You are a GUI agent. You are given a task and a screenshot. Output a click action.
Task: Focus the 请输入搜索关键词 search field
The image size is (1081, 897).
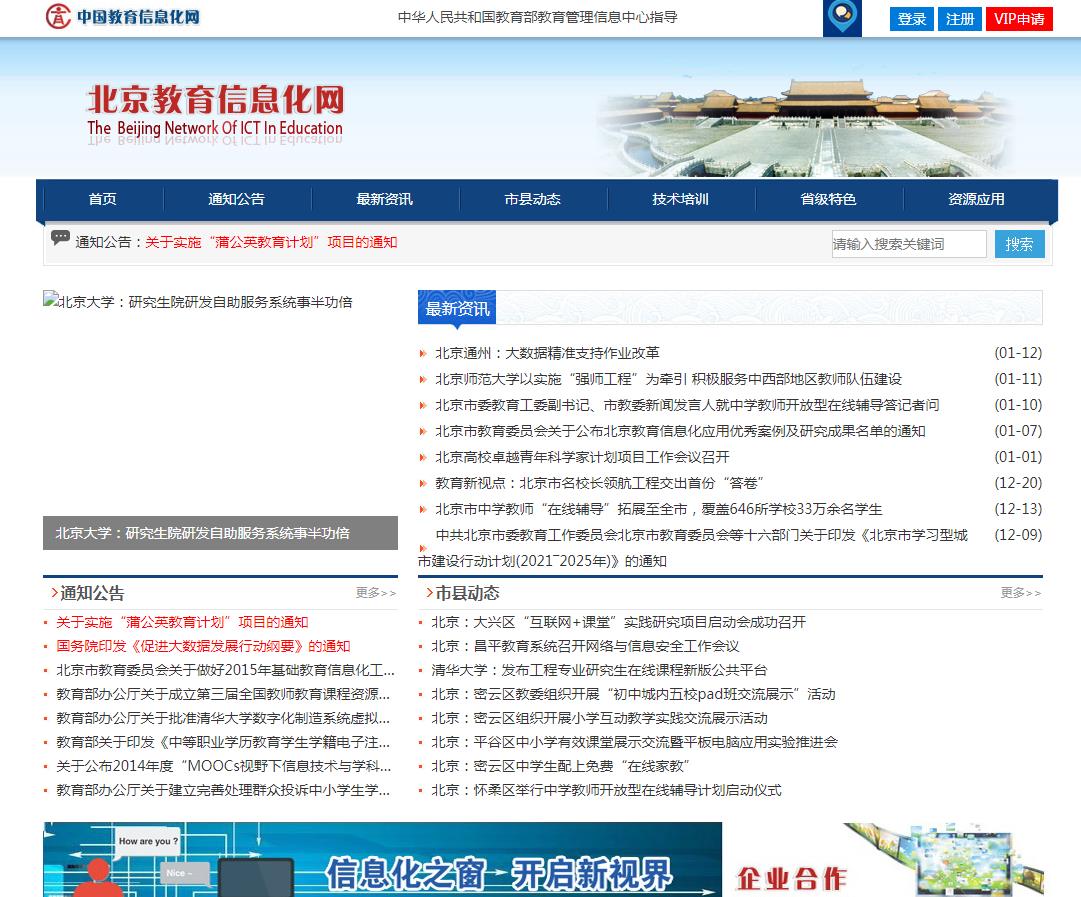pos(909,244)
